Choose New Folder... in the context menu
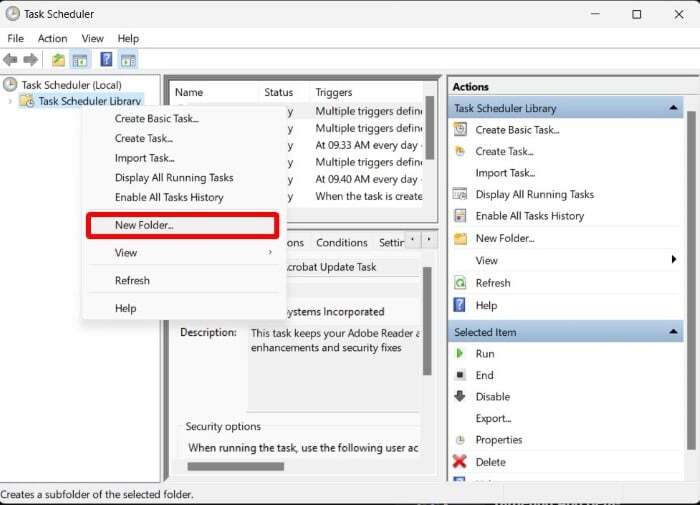This screenshot has height=505, width=700. click(x=183, y=225)
